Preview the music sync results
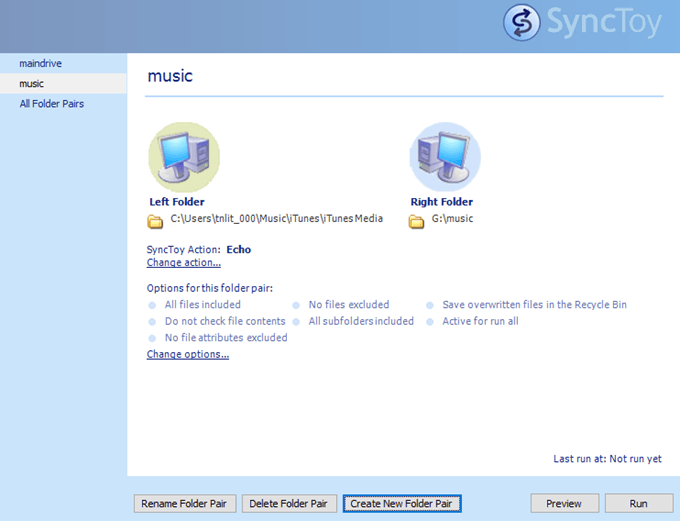The height and width of the screenshot is (521, 680). (564, 503)
